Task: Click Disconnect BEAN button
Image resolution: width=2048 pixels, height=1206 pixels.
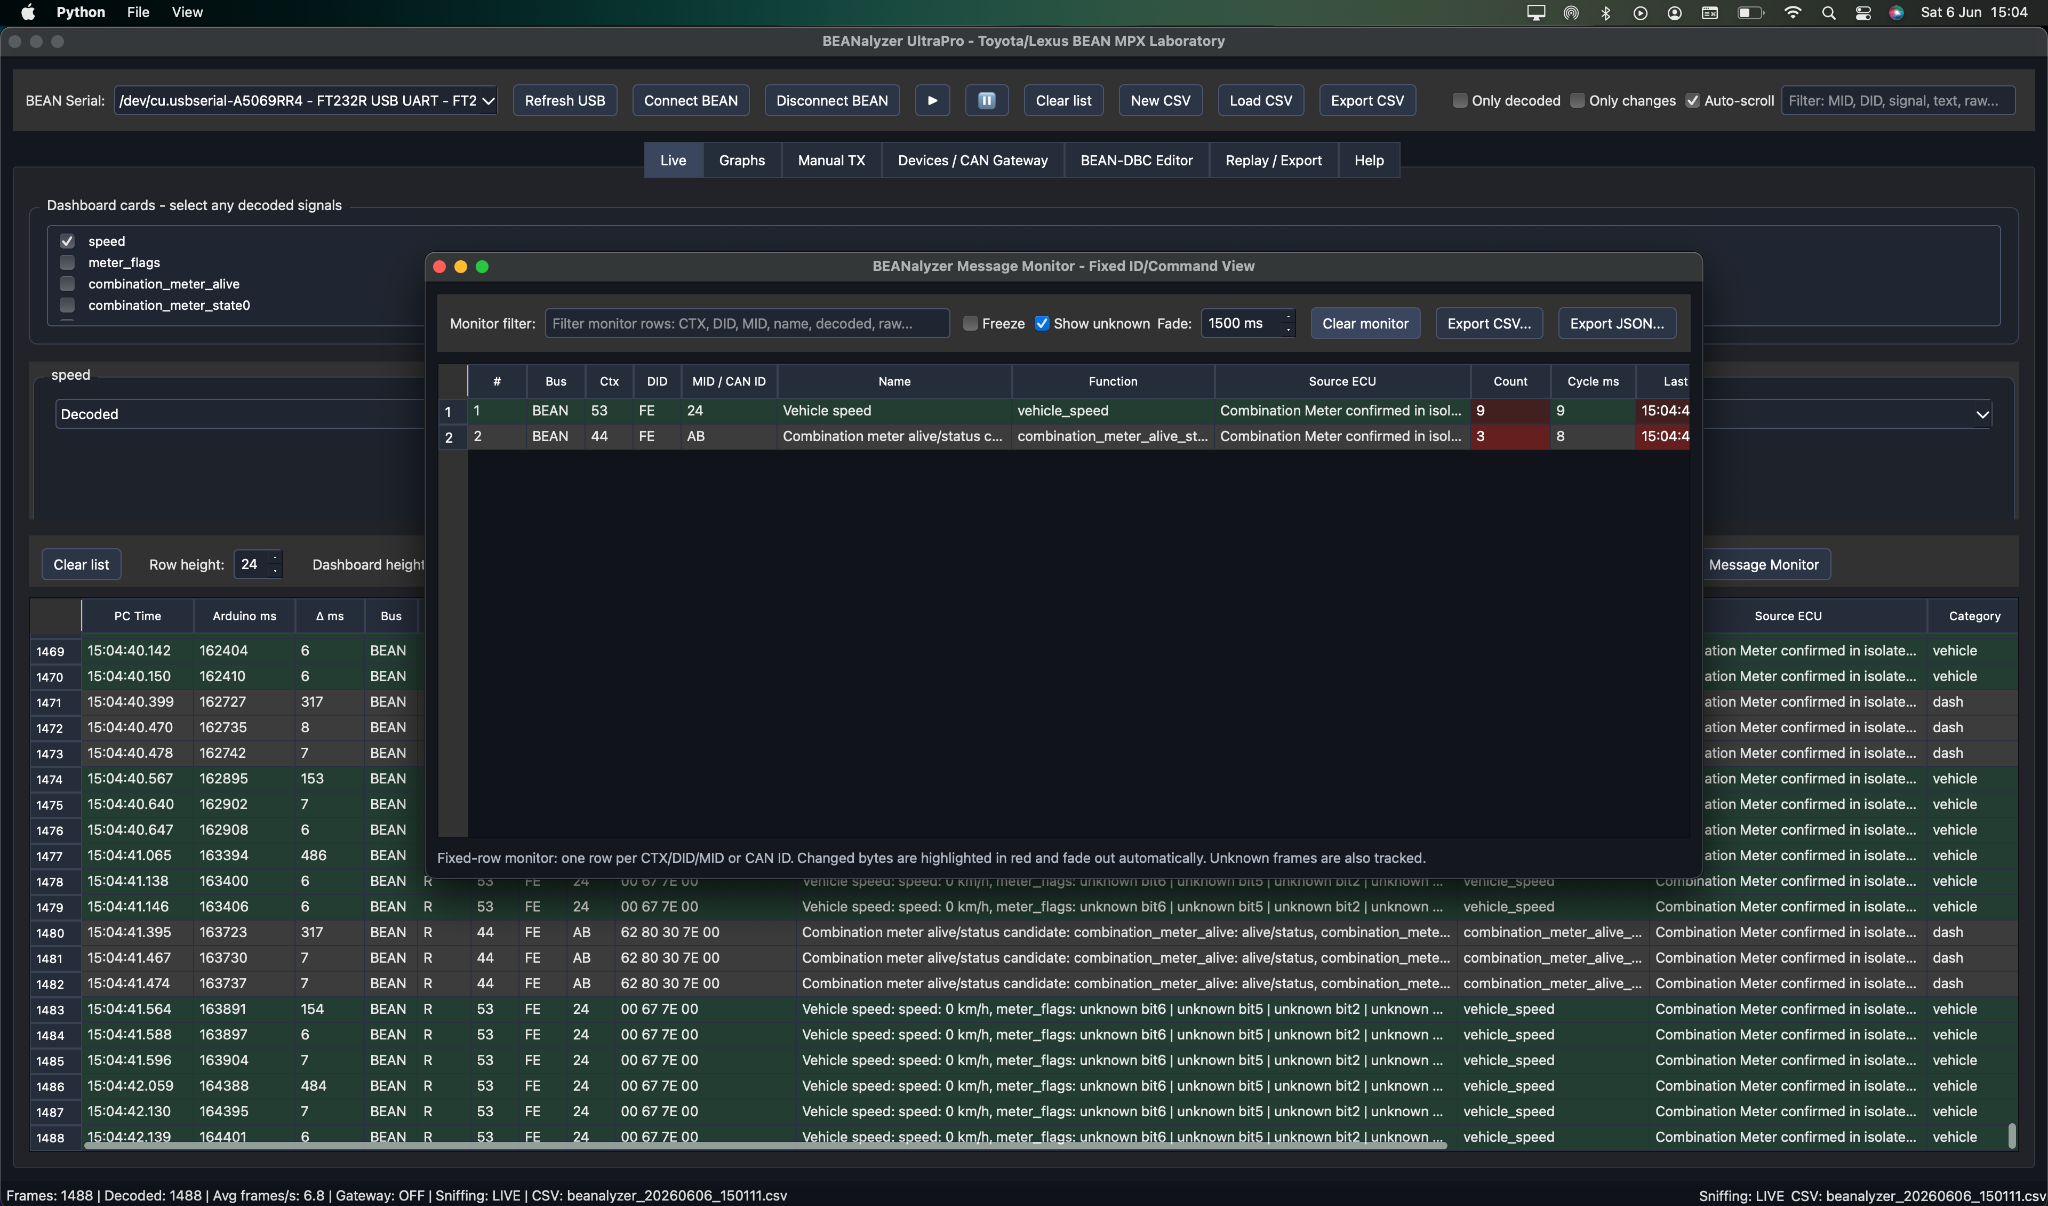Action: pyautogui.click(x=832, y=101)
